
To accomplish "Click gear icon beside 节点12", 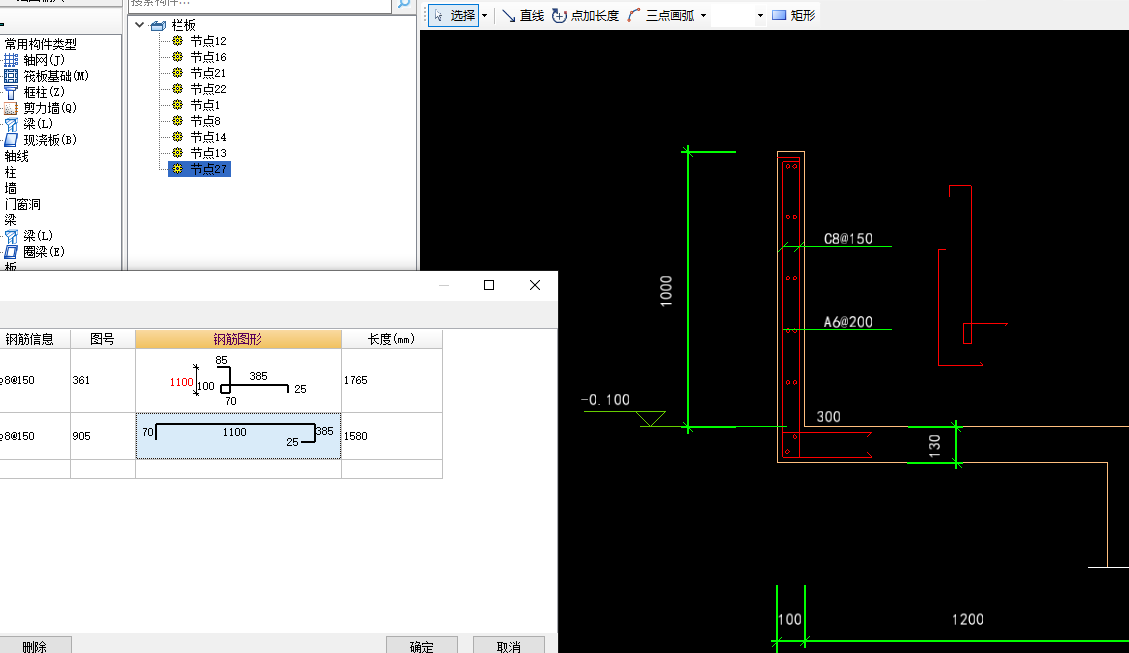I will pos(178,41).
